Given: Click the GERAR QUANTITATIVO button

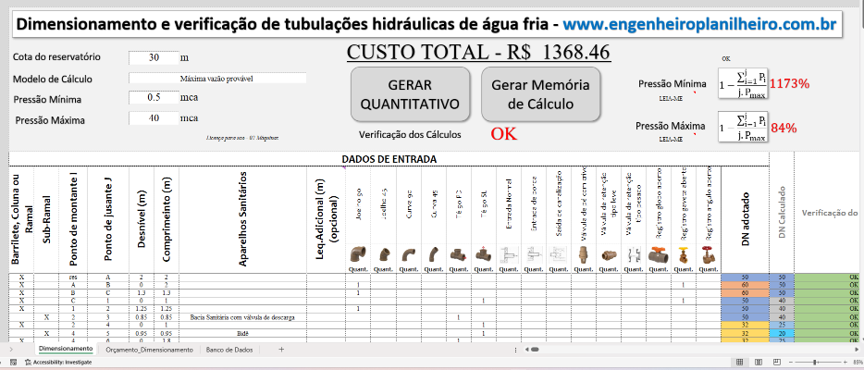Looking at the screenshot, I should click(410, 94).
